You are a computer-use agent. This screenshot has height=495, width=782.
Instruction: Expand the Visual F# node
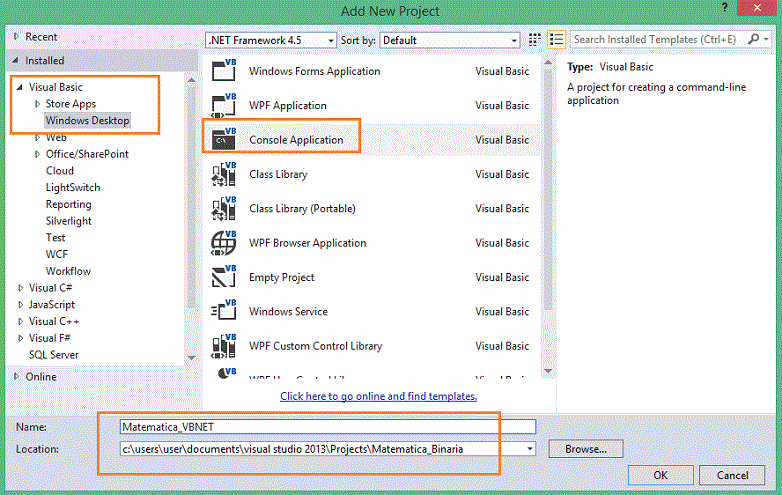(20, 338)
